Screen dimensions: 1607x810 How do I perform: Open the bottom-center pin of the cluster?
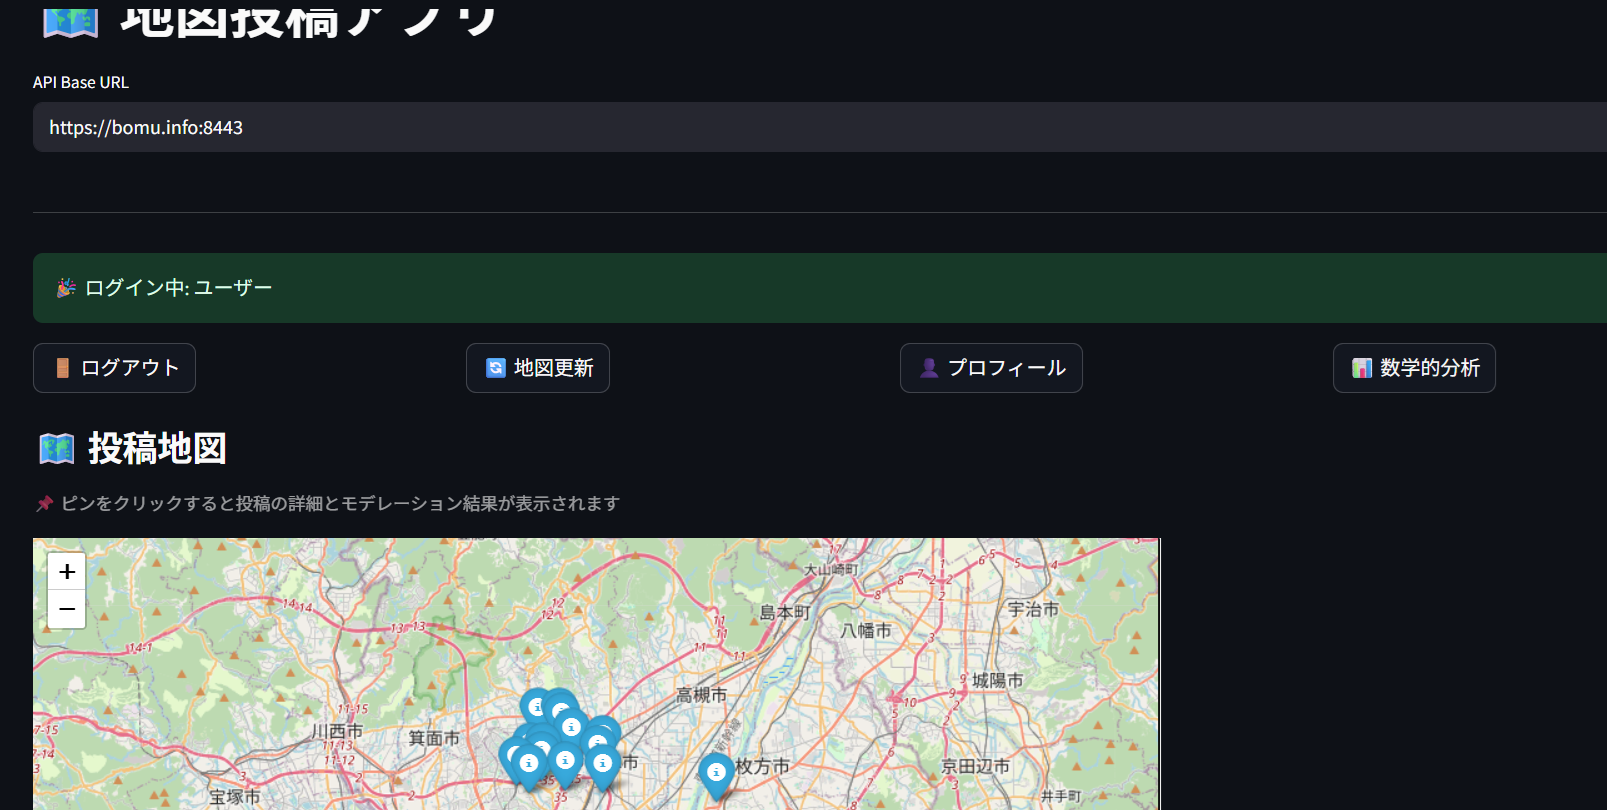click(565, 761)
